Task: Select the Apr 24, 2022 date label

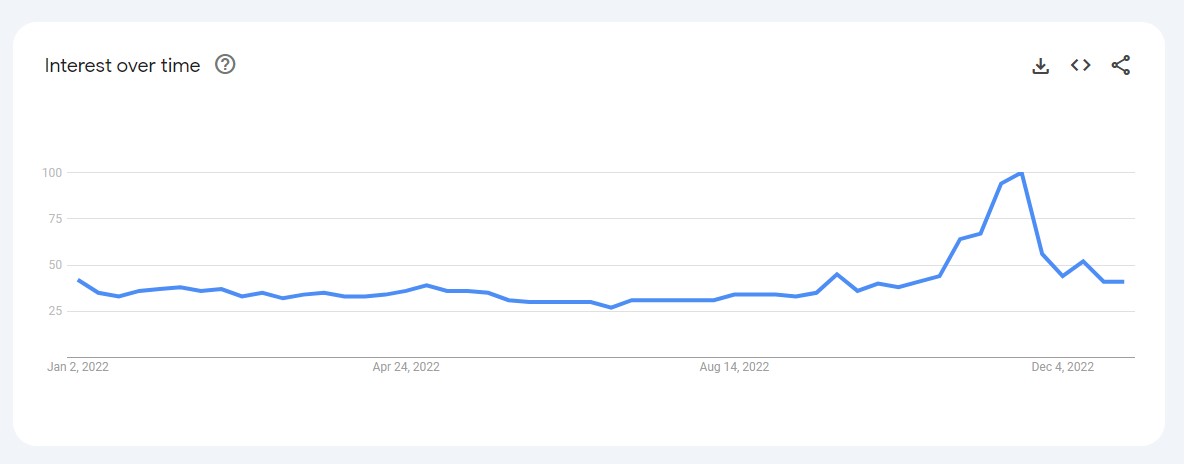Action: (x=406, y=367)
